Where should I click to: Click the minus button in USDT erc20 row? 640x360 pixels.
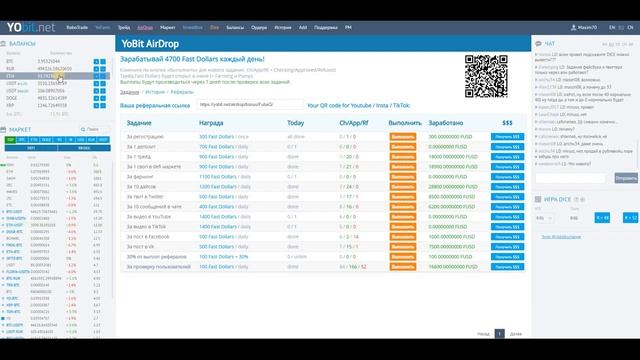103,84
